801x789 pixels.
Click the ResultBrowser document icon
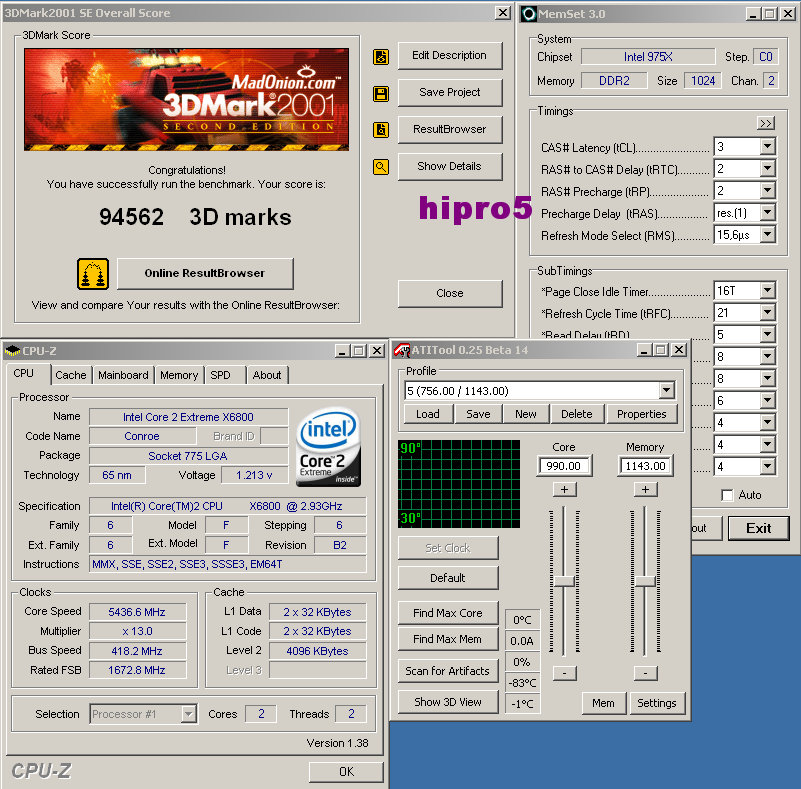click(380, 130)
